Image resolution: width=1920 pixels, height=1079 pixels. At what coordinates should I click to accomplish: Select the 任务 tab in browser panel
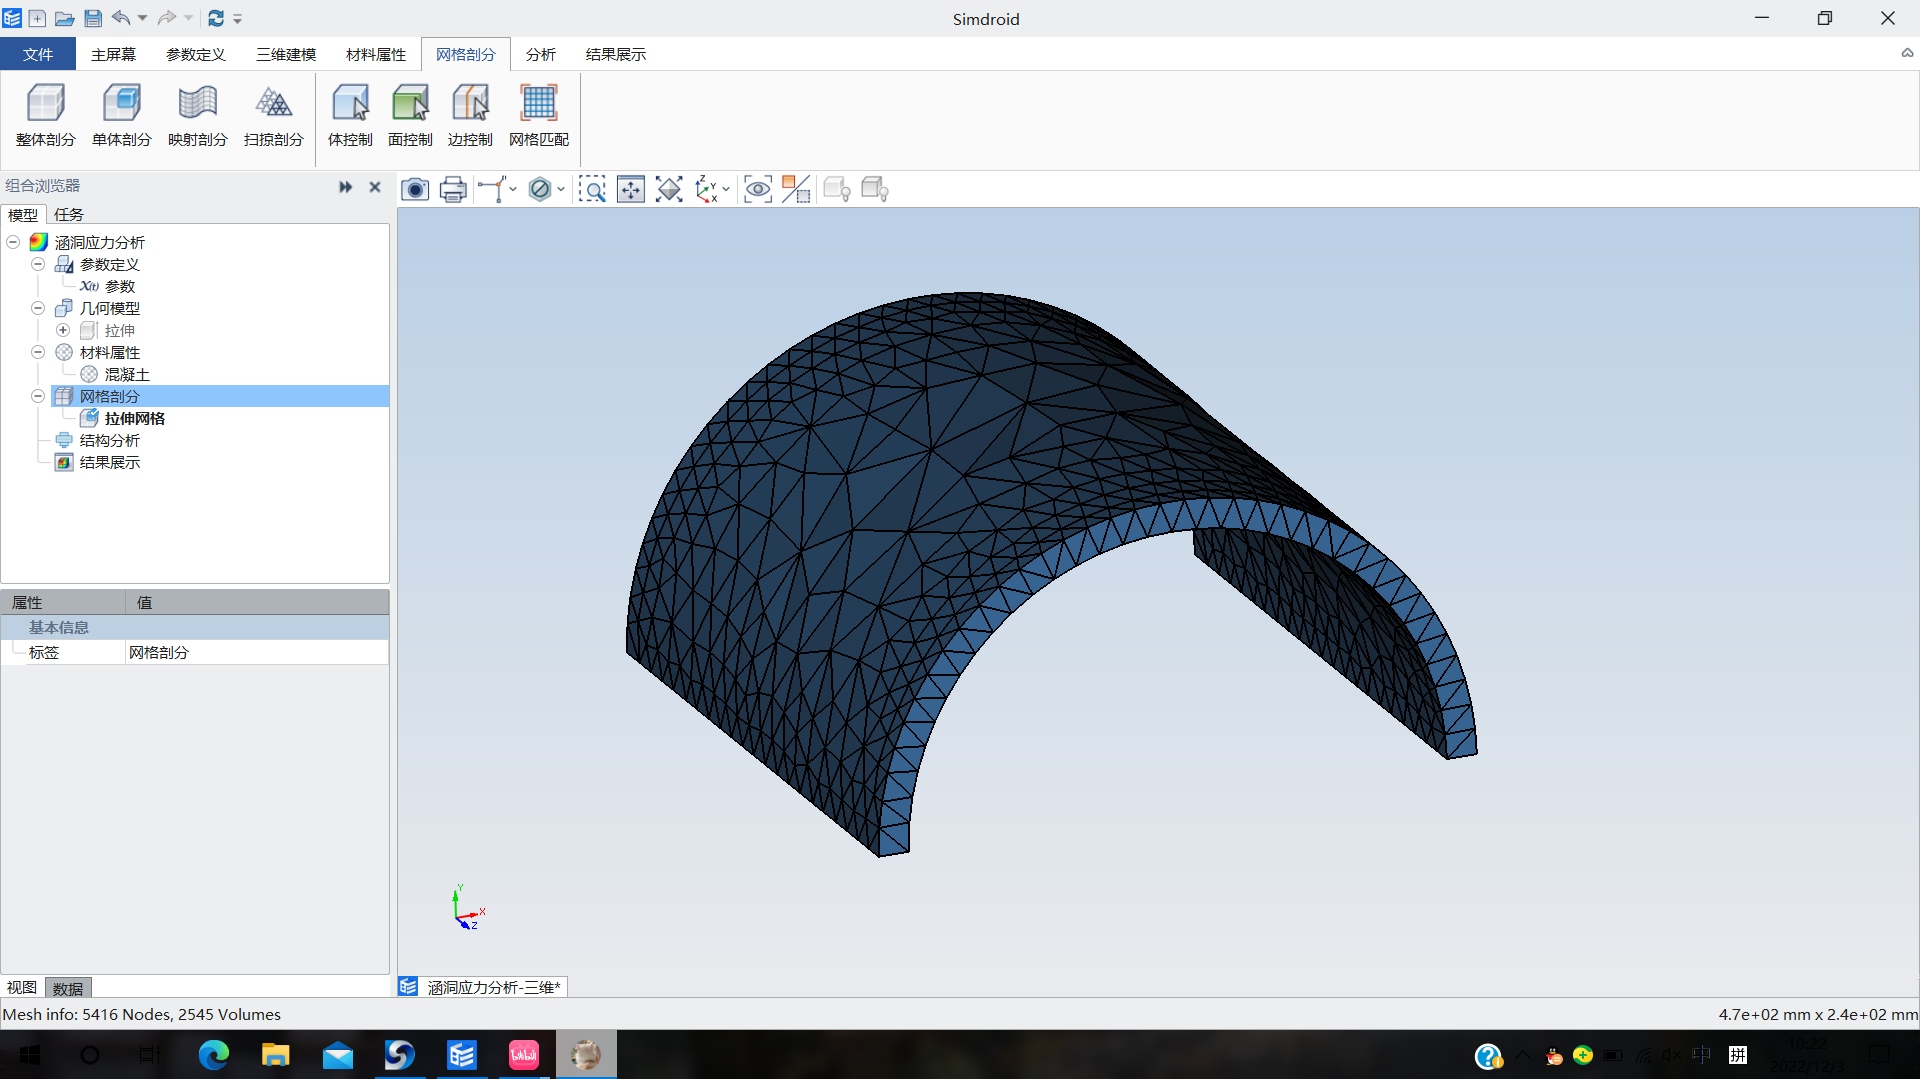pos(69,214)
